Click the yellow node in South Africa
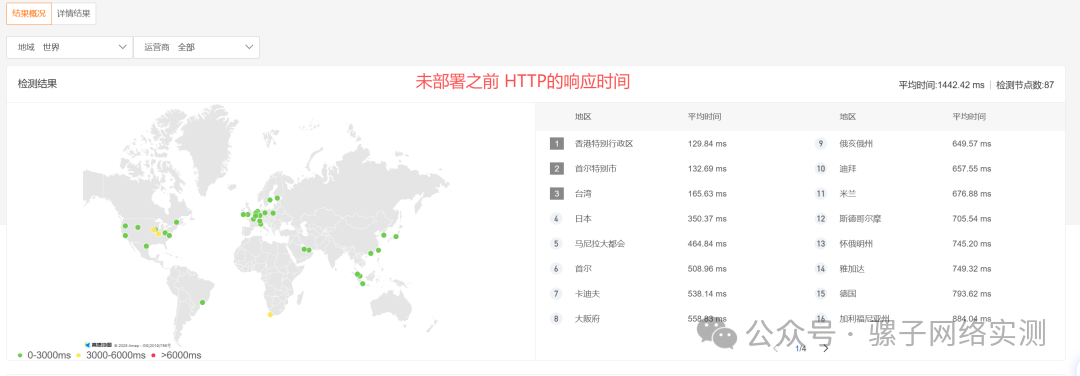 pos(270,315)
